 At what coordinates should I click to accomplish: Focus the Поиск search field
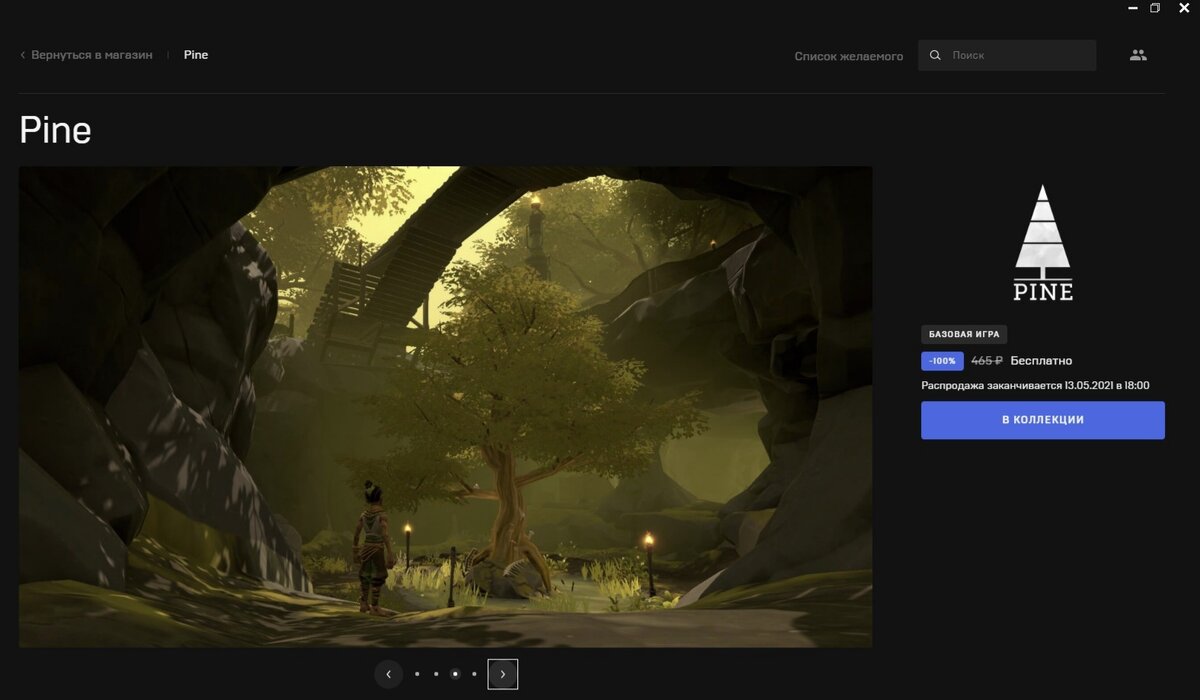[1007, 55]
